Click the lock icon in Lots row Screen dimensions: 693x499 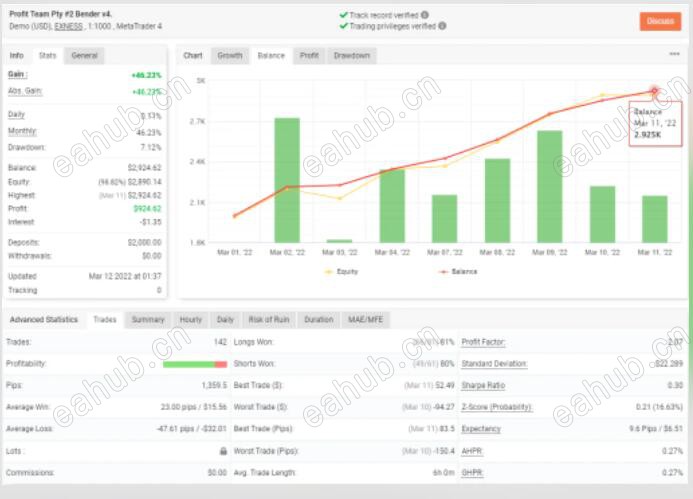point(223,451)
